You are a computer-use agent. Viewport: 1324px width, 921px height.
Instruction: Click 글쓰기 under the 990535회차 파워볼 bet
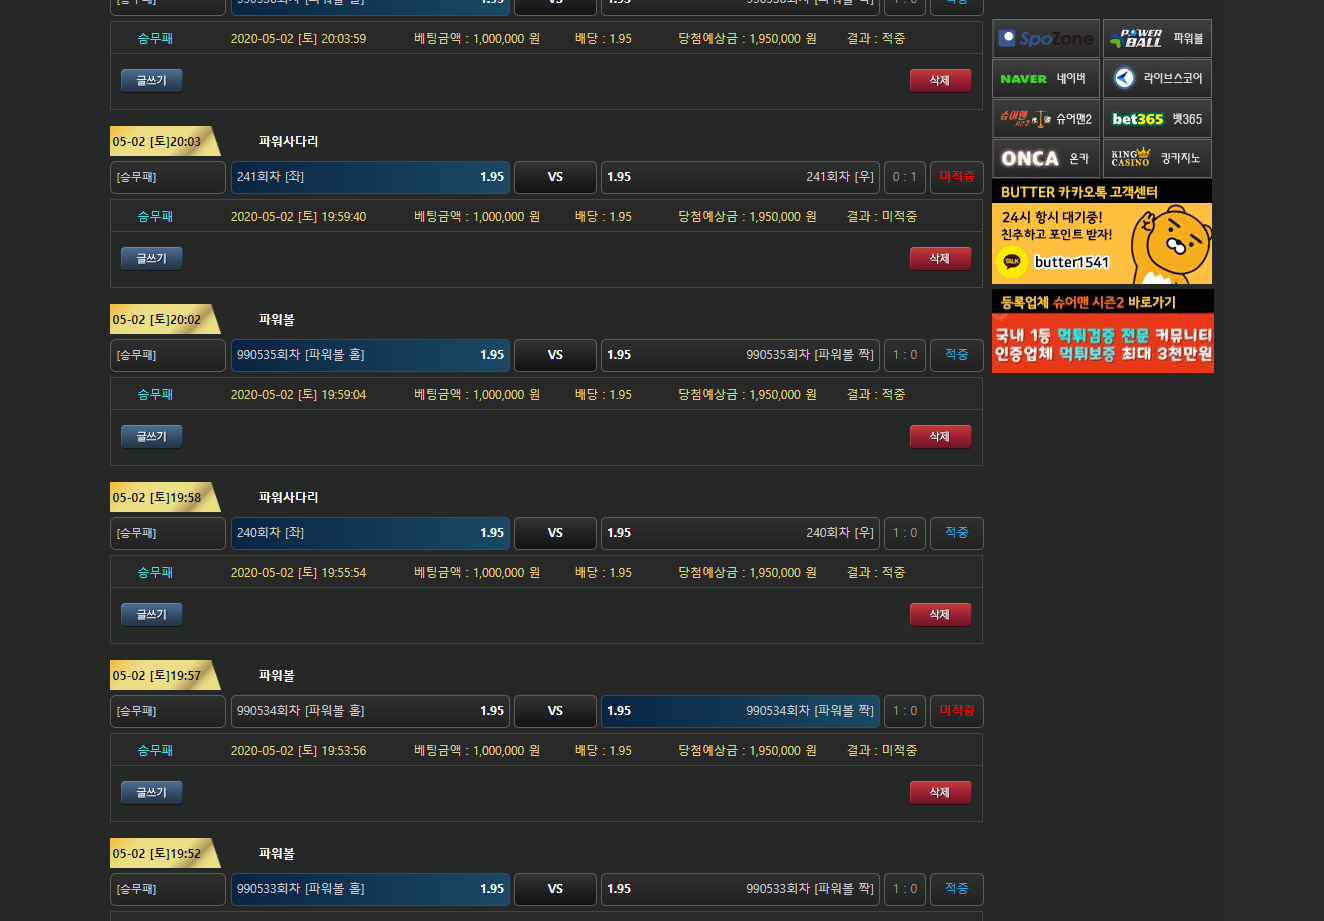coord(151,436)
